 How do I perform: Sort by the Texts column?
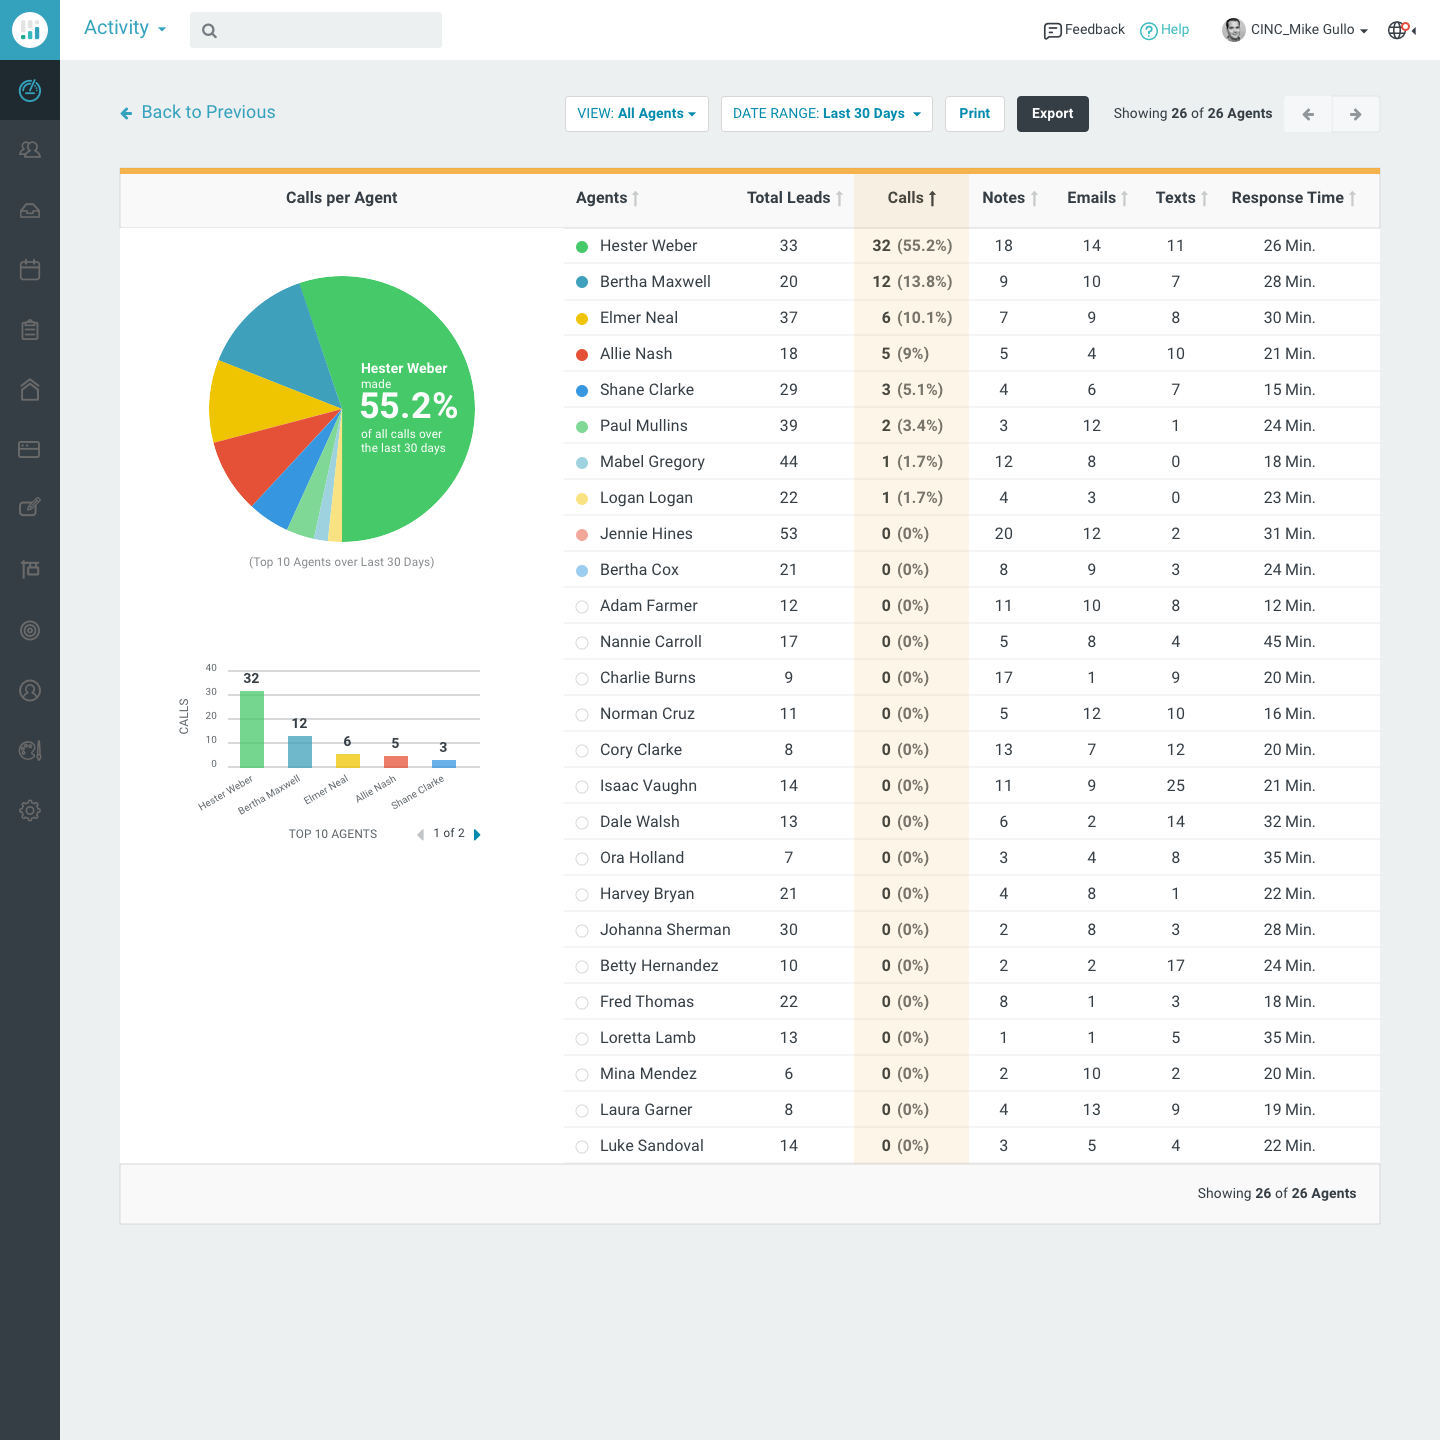(x=1182, y=198)
